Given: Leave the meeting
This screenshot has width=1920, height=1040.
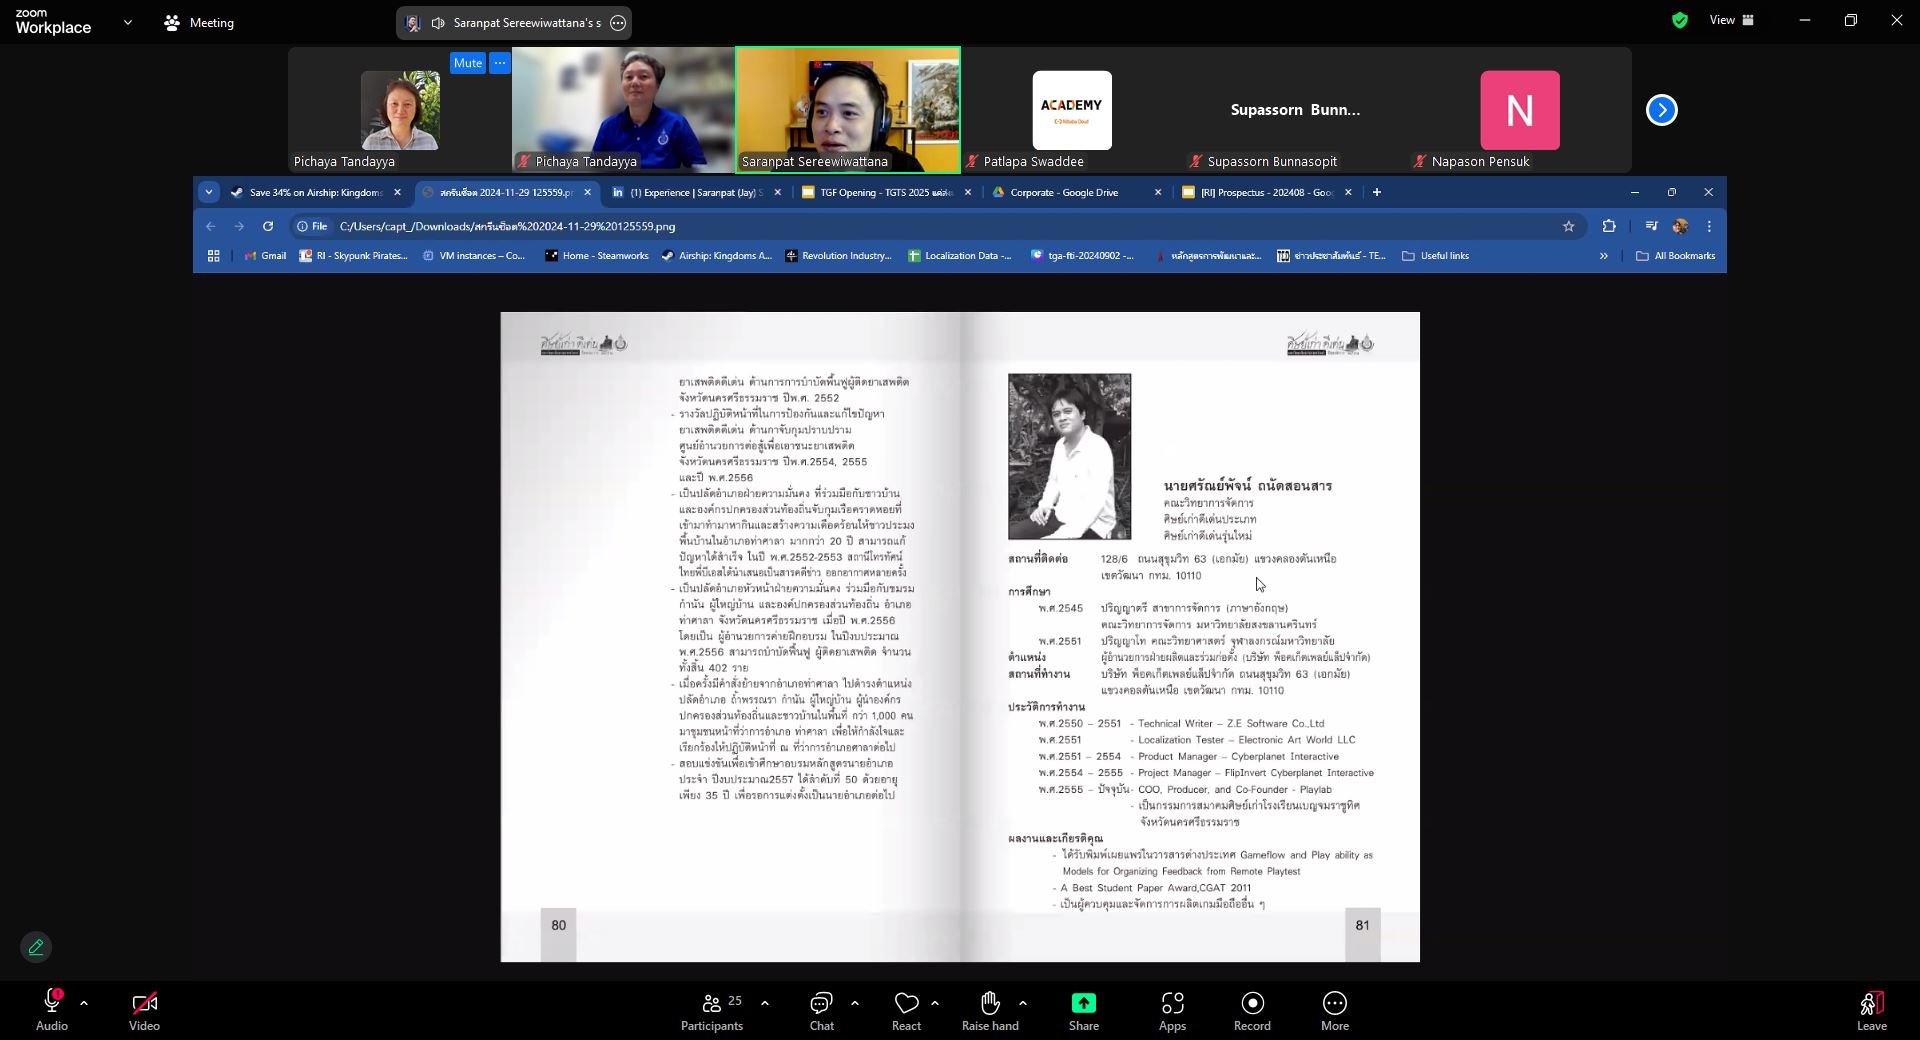Looking at the screenshot, I should pos(1871,1010).
